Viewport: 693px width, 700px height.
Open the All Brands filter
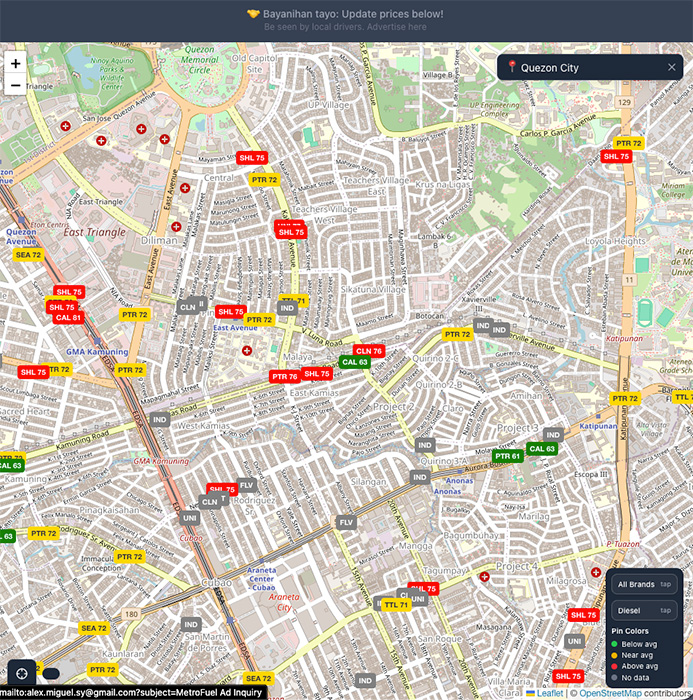click(645, 584)
